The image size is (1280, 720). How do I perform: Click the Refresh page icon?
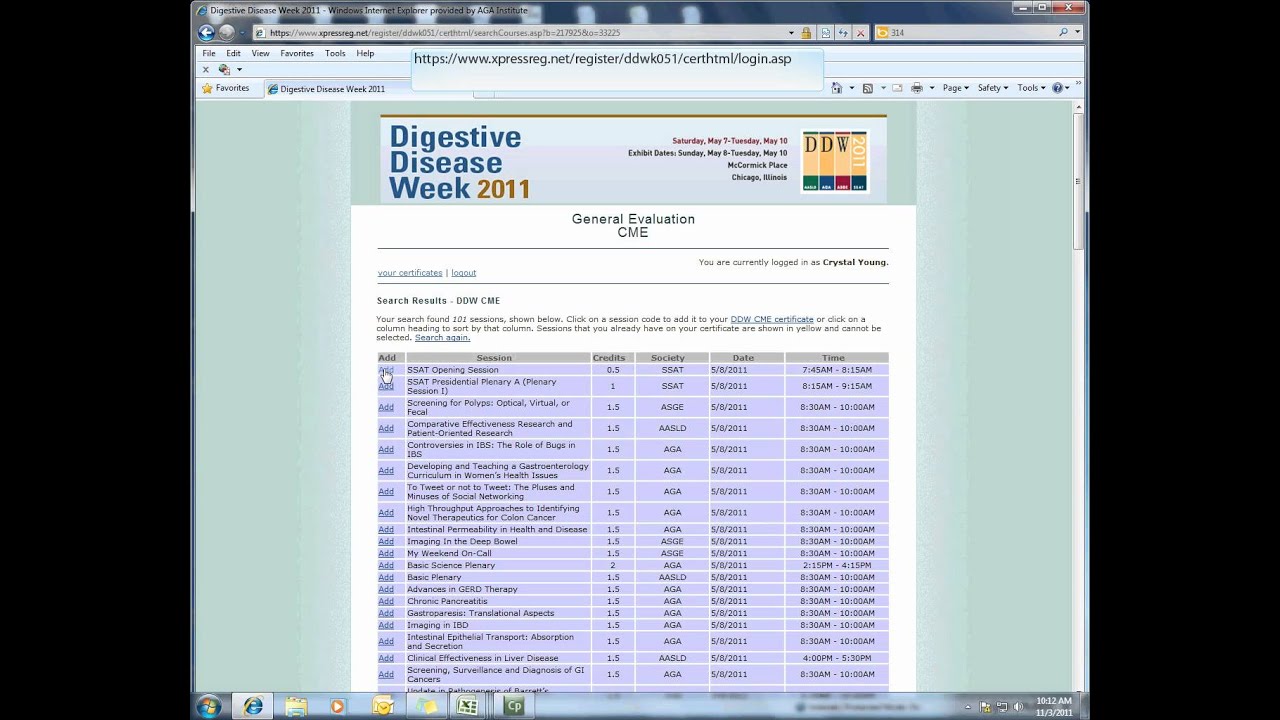[843, 33]
